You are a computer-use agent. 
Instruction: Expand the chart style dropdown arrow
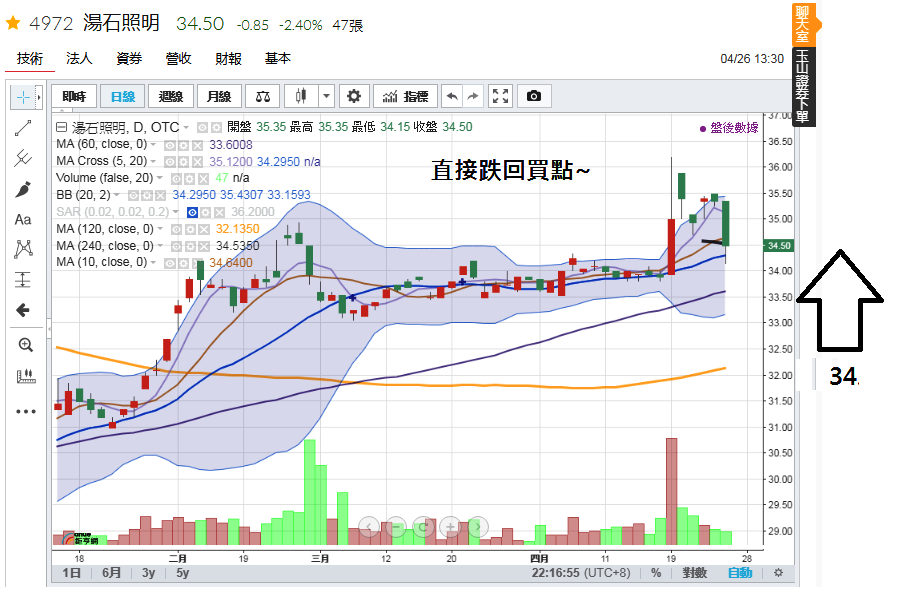click(326, 96)
